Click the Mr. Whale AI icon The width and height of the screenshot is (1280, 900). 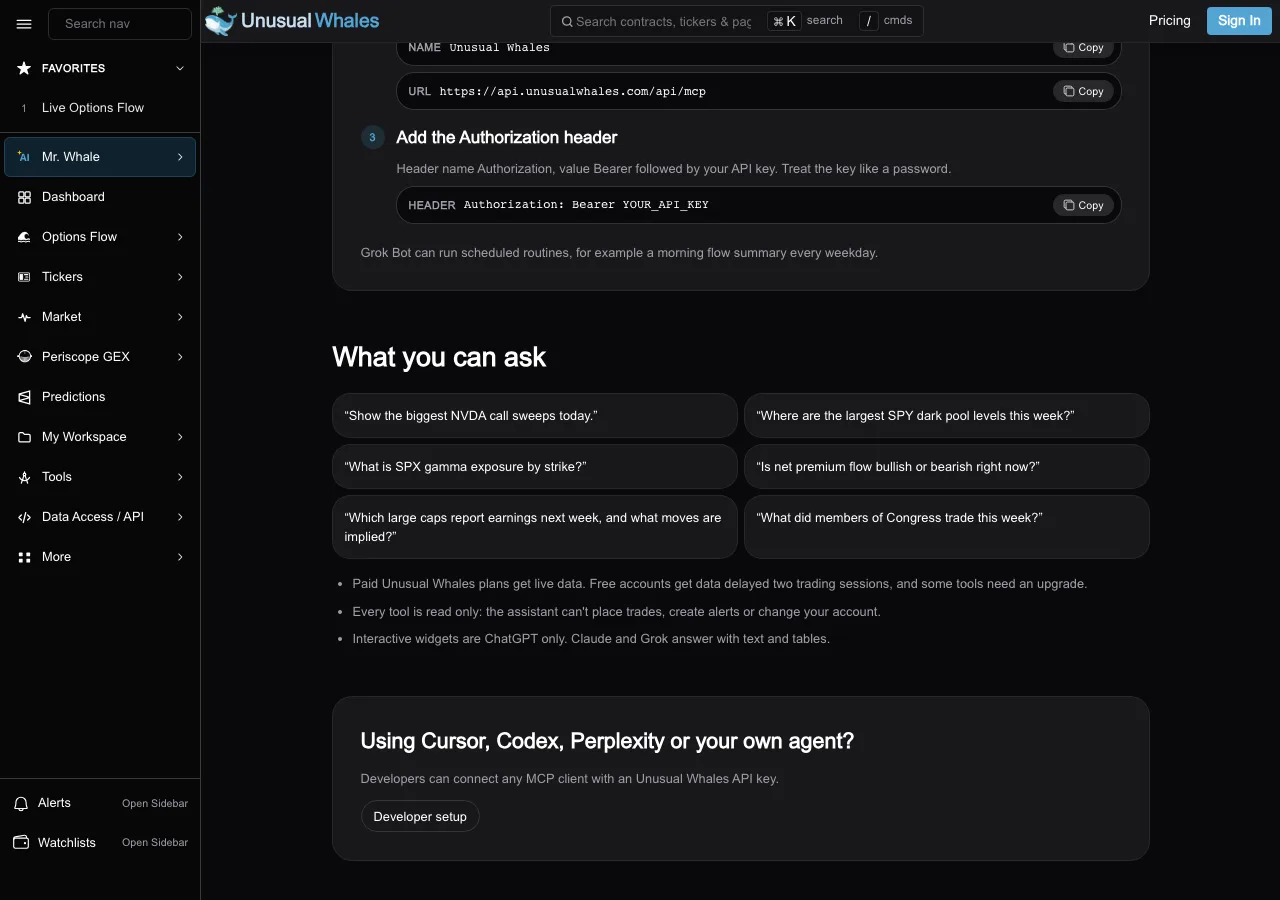click(x=24, y=157)
